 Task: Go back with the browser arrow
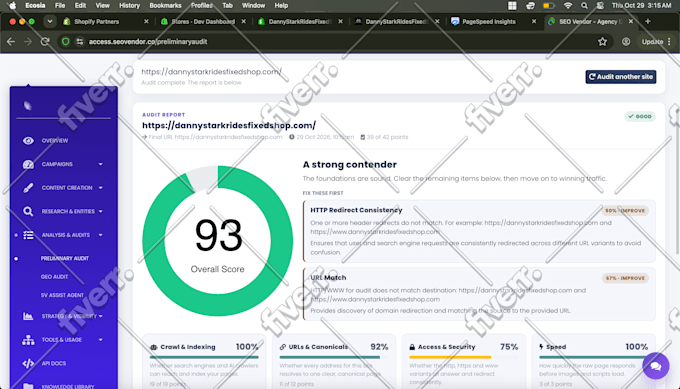click(11, 42)
